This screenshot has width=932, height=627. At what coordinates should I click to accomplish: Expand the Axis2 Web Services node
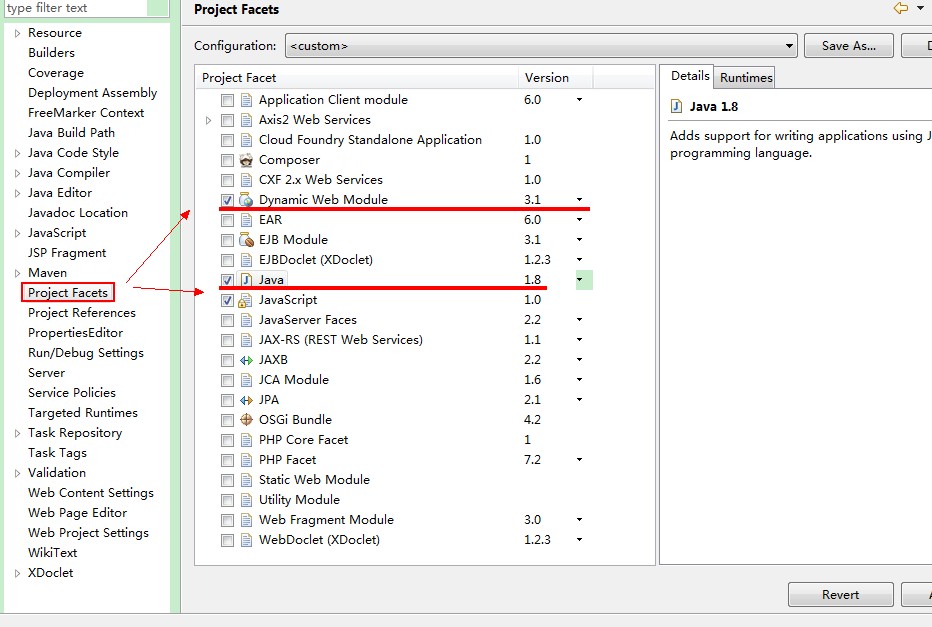click(208, 120)
